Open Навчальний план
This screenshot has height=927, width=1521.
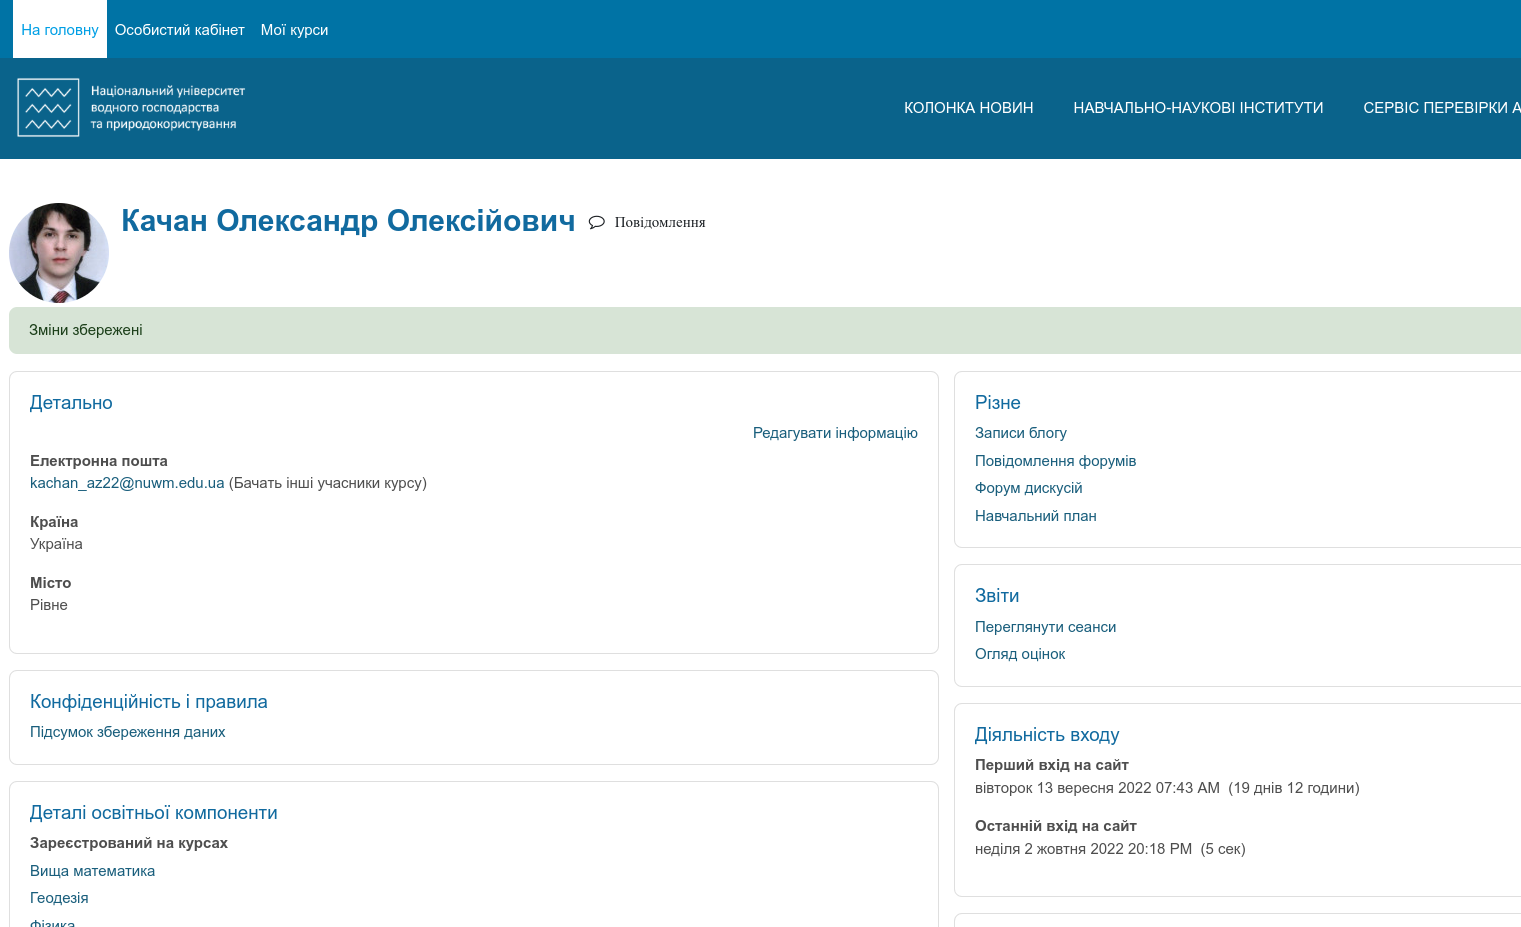[x=1035, y=515]
